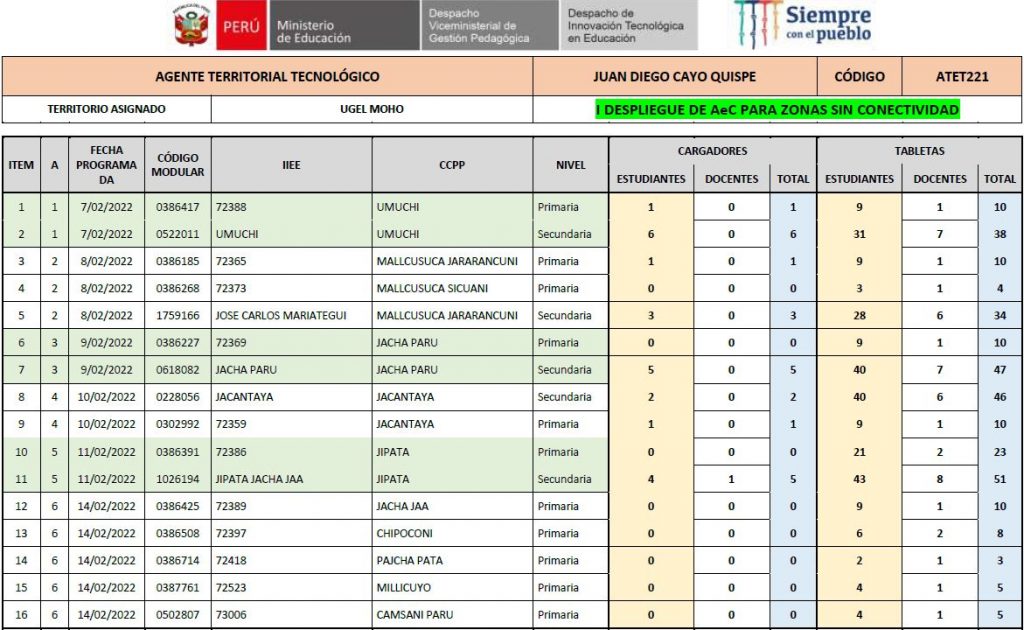Viewport: 1024px width, 630px height.
Task: Select the CARGADORES group header
Action: [x=712, y=151]
